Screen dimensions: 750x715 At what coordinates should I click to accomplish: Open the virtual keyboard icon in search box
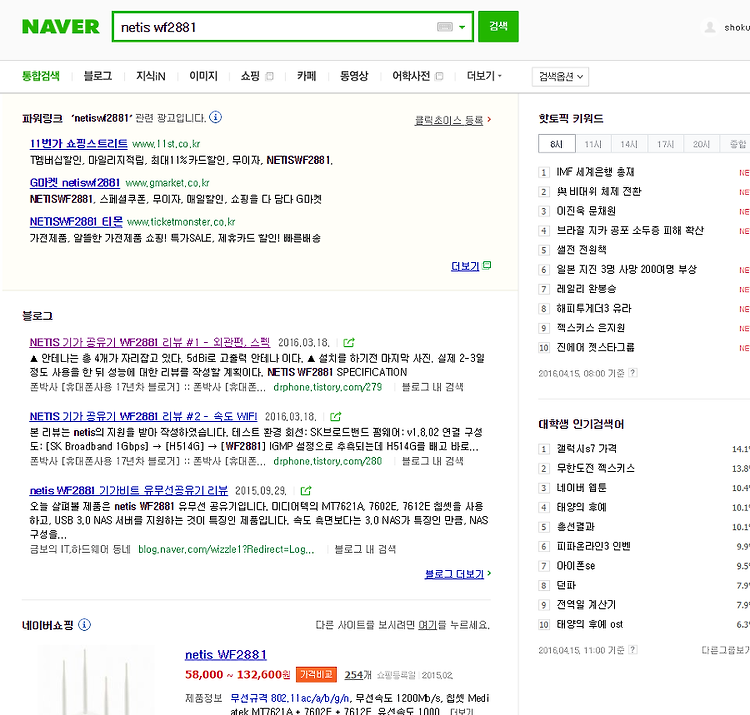click(444, 27)
